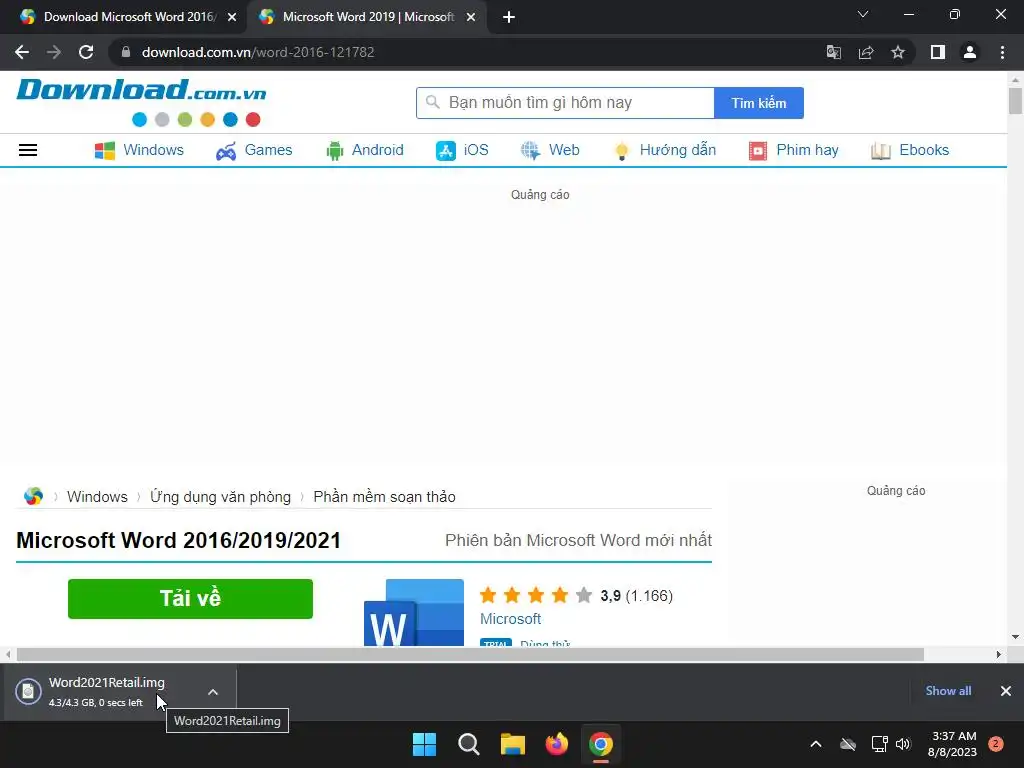
Task: Click the Download.com.vn logo
Action: [x=141, y=101]
